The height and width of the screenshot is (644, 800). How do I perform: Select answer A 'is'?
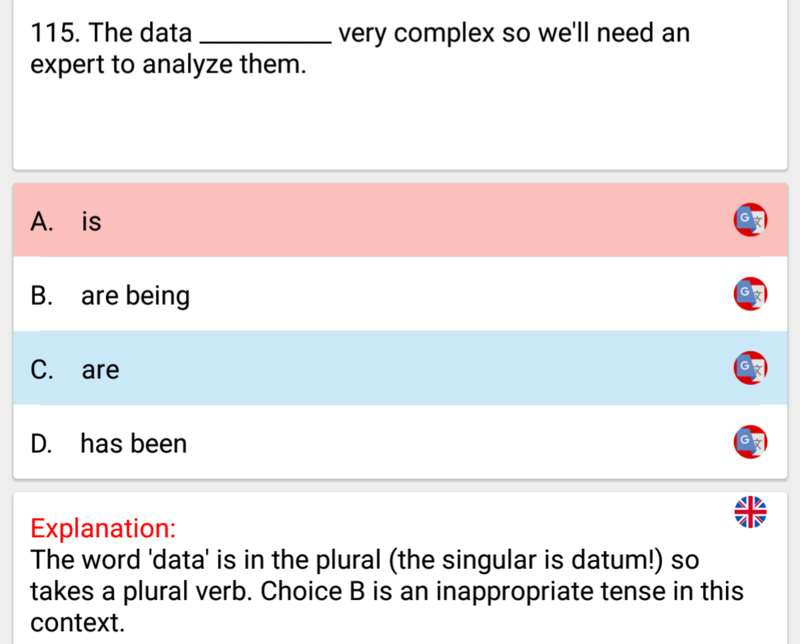click(400, 220)
